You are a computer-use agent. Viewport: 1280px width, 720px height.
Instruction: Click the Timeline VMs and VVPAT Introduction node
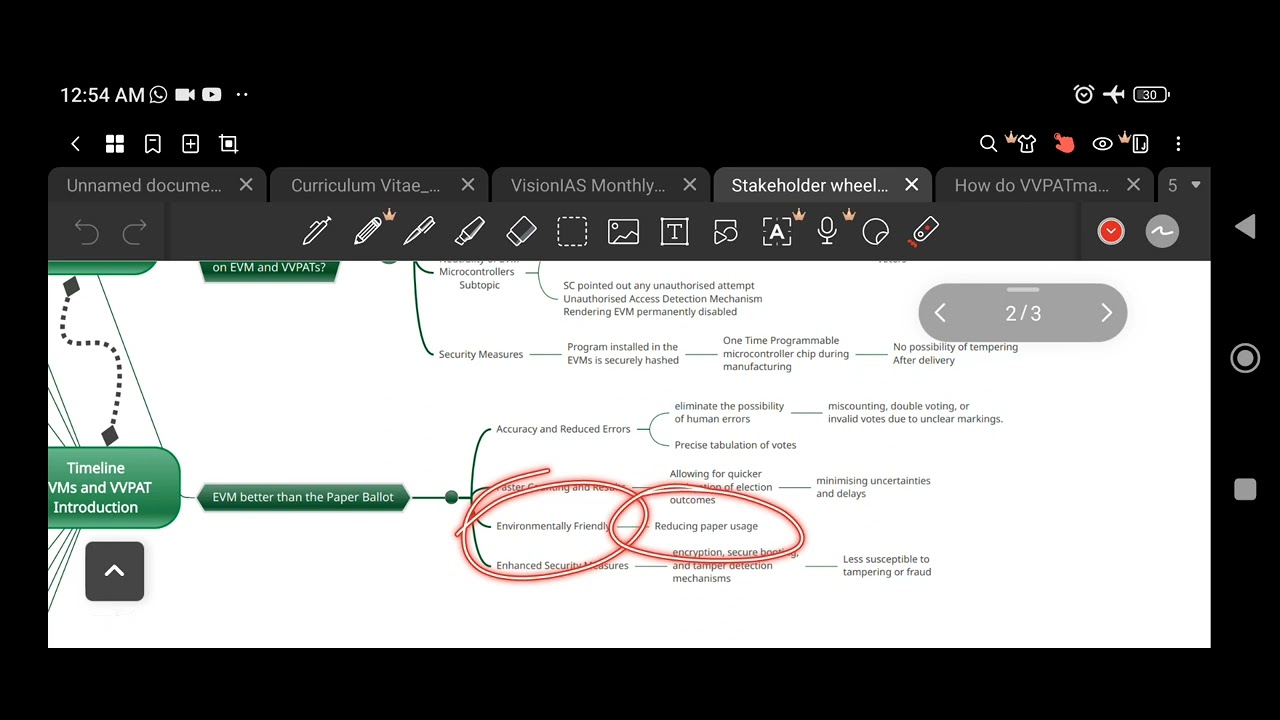pos(113,487)
